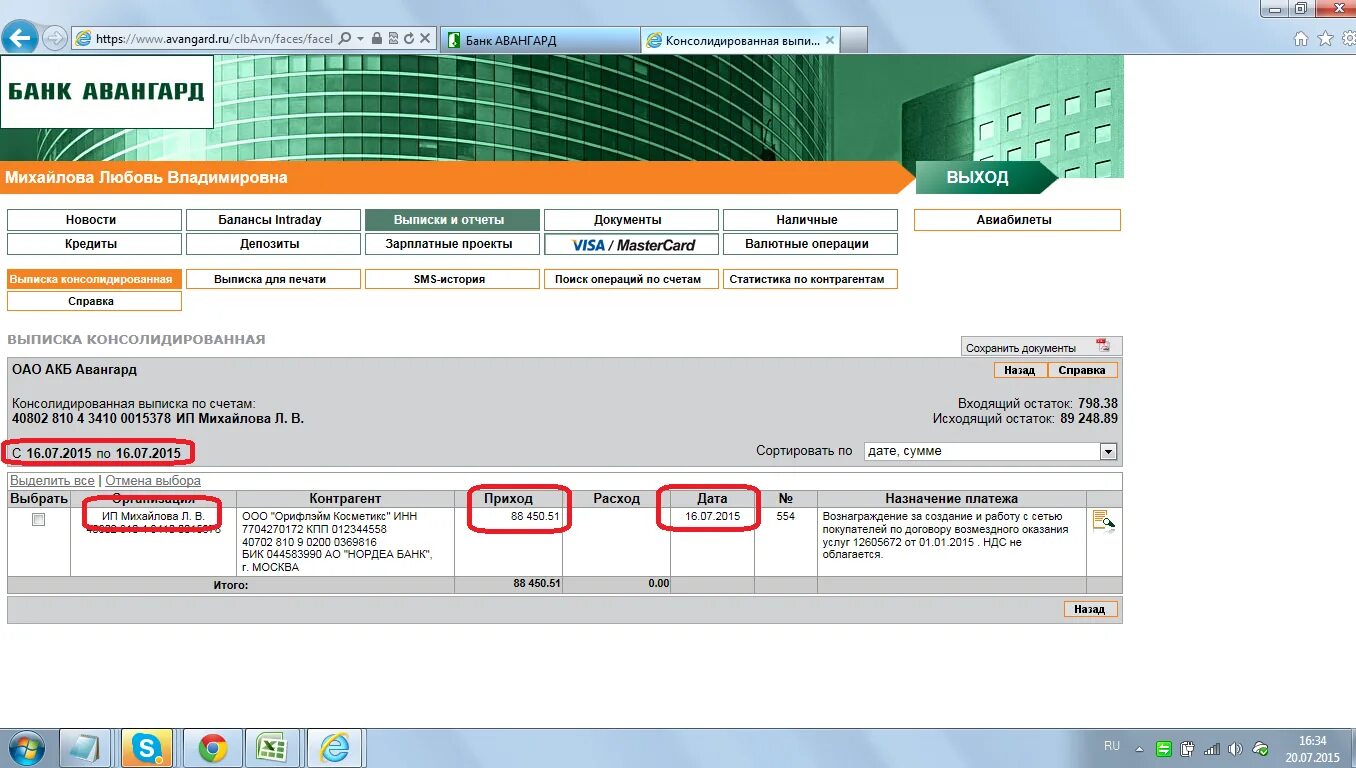The image size is (1356, 768).
Task: Click the date cell 16.07.2015
Action: [x=712, y=541]
